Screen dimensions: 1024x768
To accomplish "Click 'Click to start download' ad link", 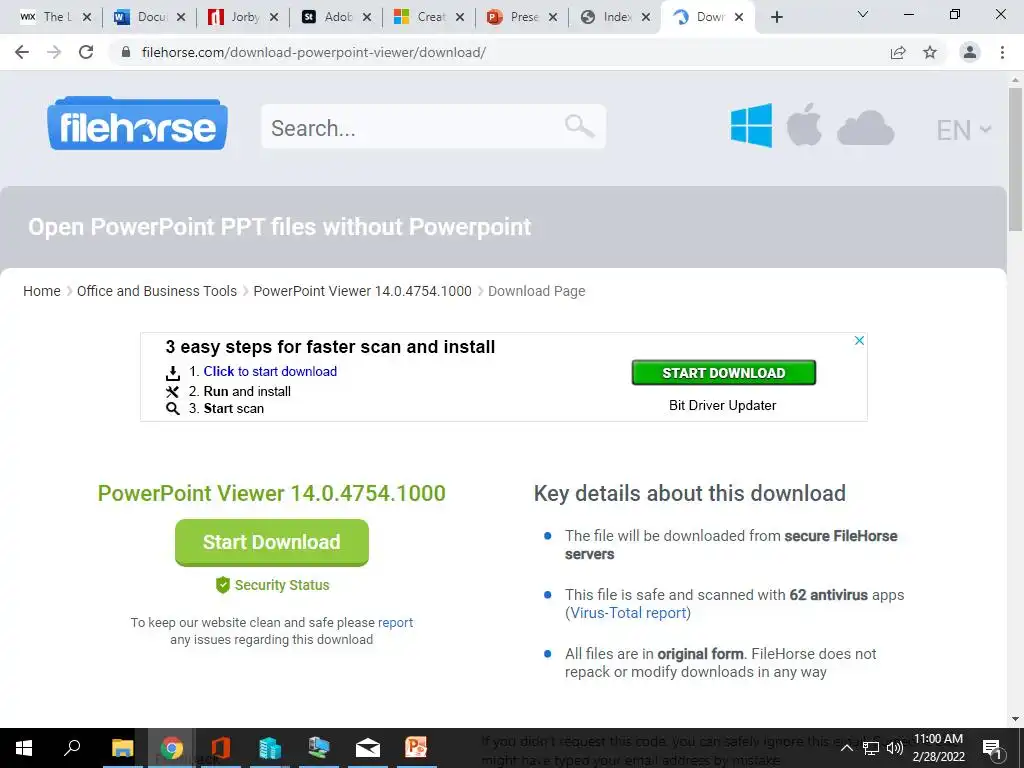I will tap(270, 372).
